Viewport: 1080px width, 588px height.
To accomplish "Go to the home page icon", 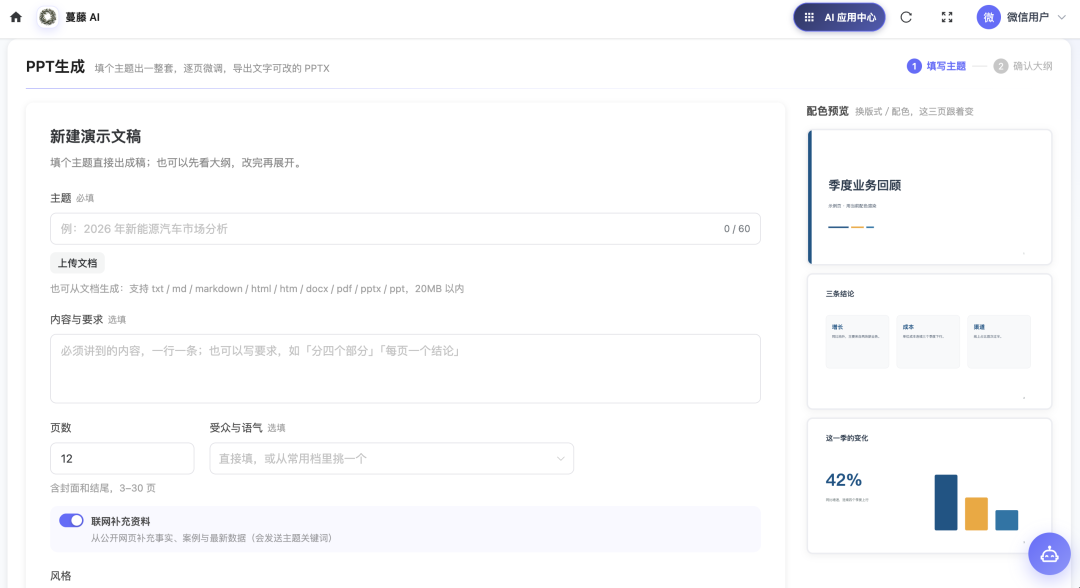I will pos(16,17).
